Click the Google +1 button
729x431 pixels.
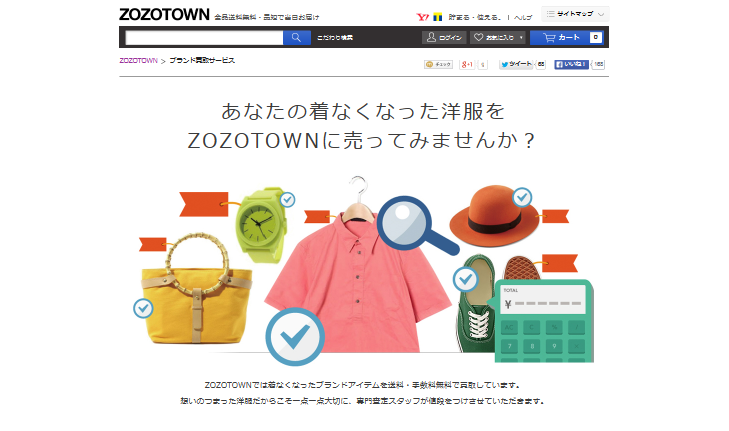tap(467, 65)
